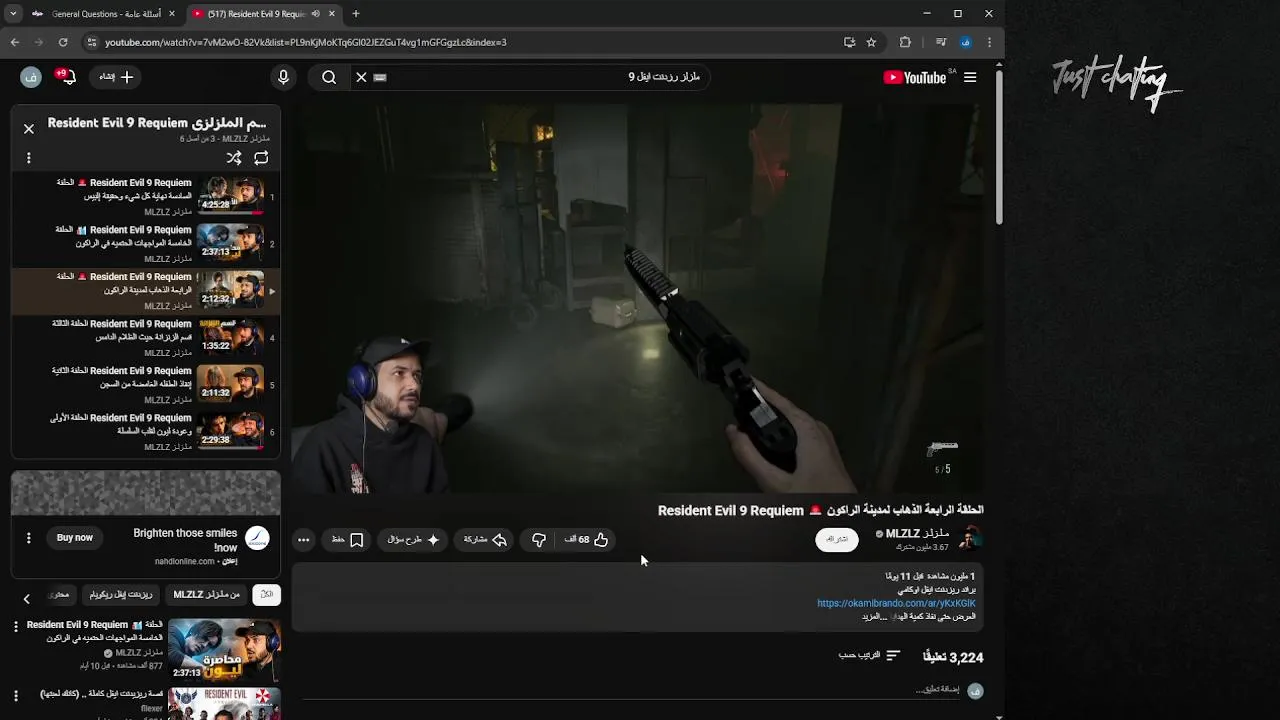This screenshot has height=720, width=1280.
Task: Like the video with 68K likes
Action: coord(587,540)
